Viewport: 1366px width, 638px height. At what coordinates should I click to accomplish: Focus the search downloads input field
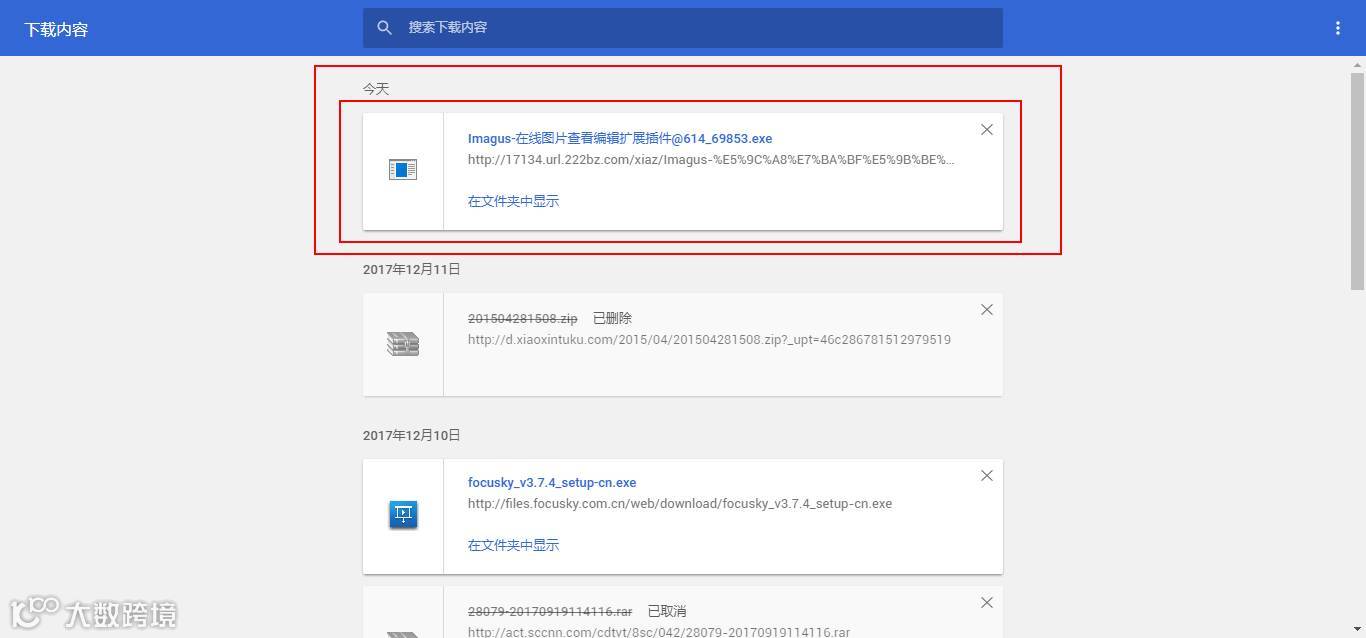[x=682, y=28]
